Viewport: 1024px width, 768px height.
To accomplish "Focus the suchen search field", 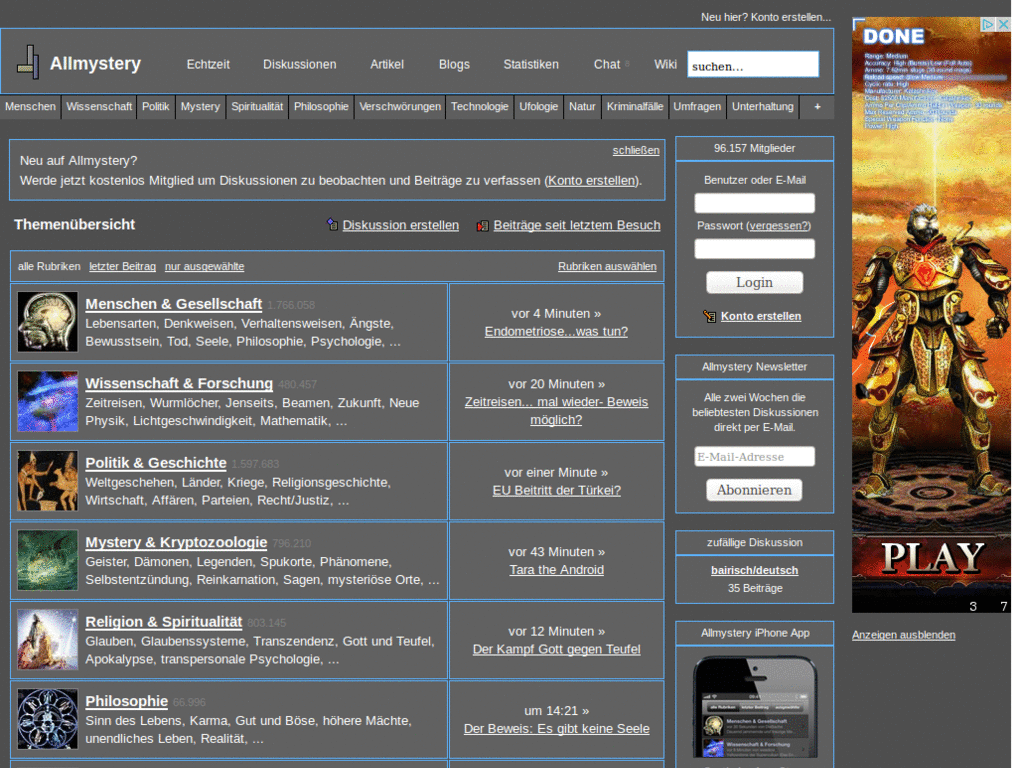I will 752,65.
